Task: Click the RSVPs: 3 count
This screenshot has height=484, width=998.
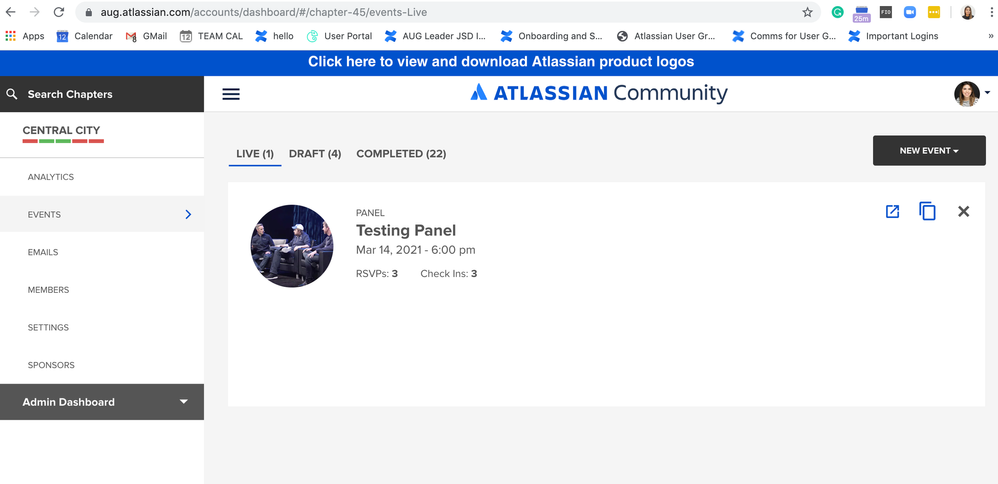Action: click(377, 274)
